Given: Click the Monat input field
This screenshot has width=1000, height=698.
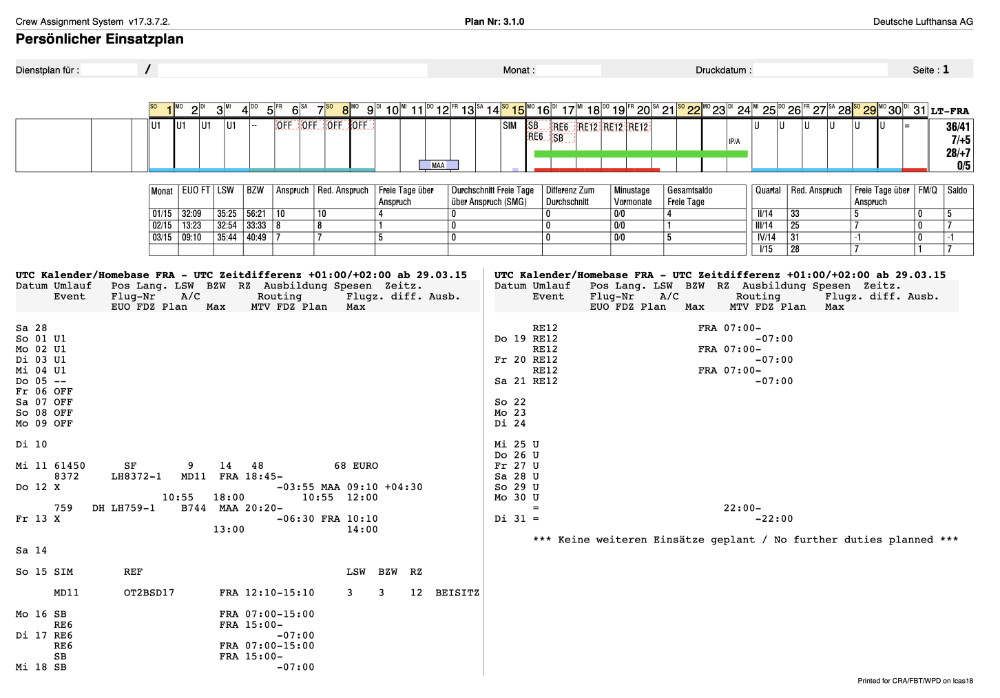Looking at the screenshot, I should 570,71.
